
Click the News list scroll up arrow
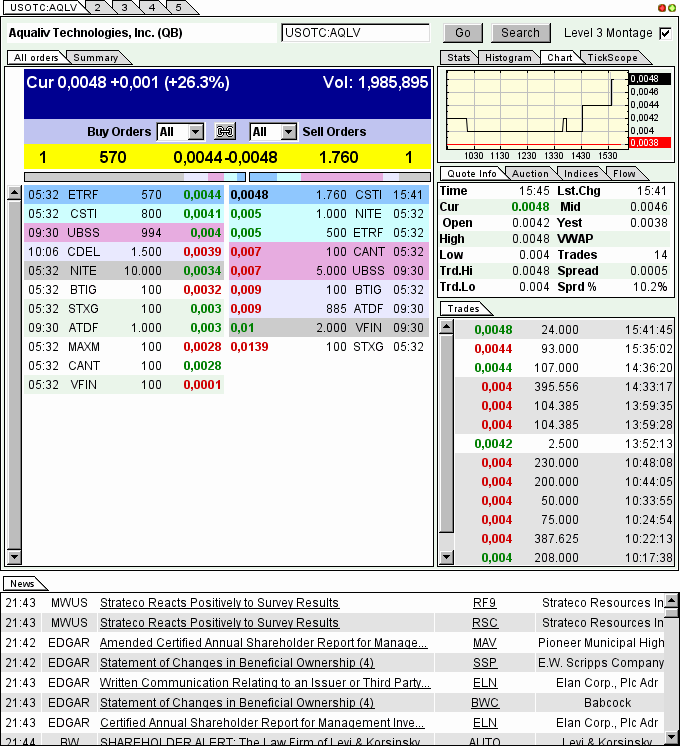(x=672, y=600)
